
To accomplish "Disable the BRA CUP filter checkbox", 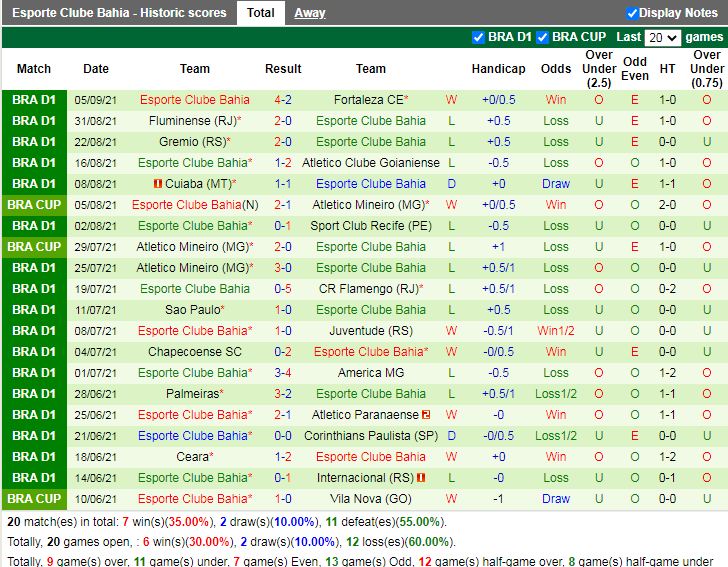I will [542, 37].
